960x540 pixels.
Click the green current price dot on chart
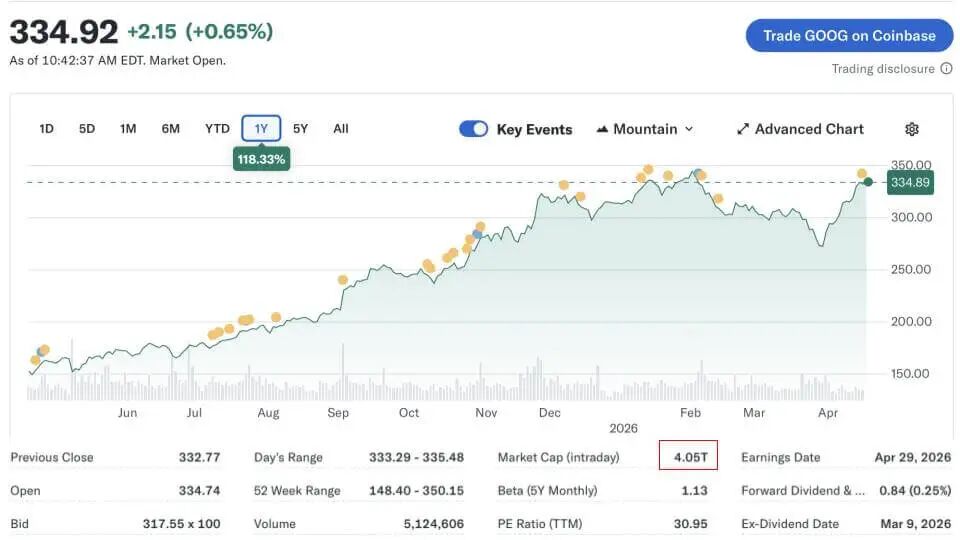868,182
